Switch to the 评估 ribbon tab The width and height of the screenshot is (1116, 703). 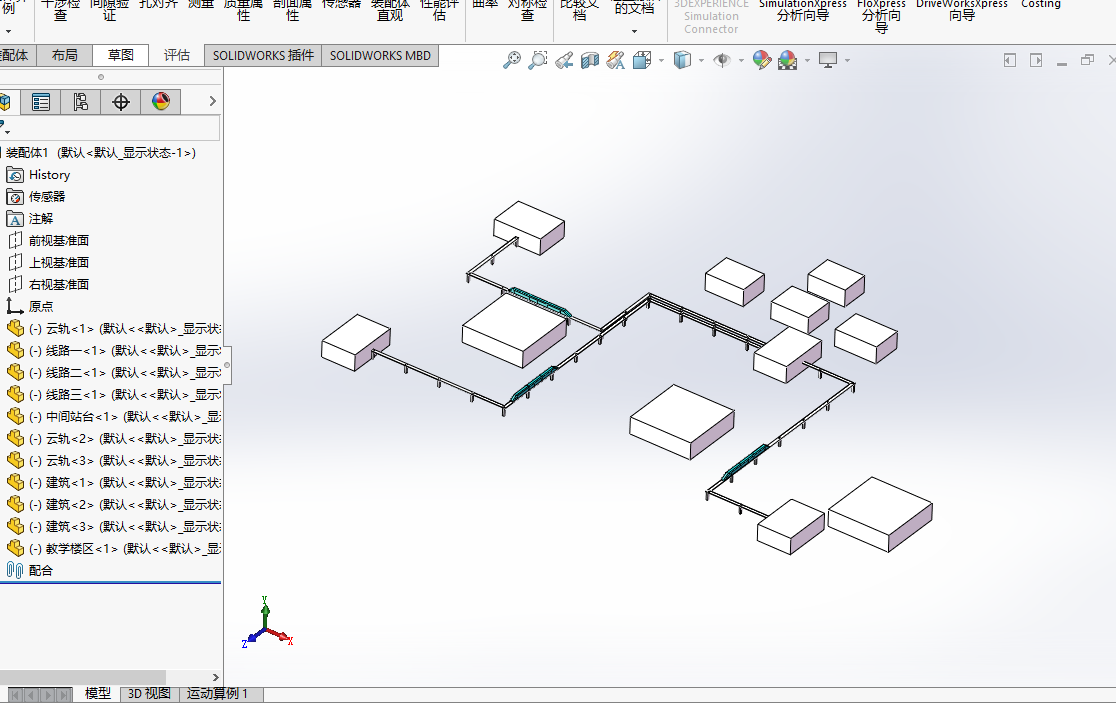(x=177, y=56)
